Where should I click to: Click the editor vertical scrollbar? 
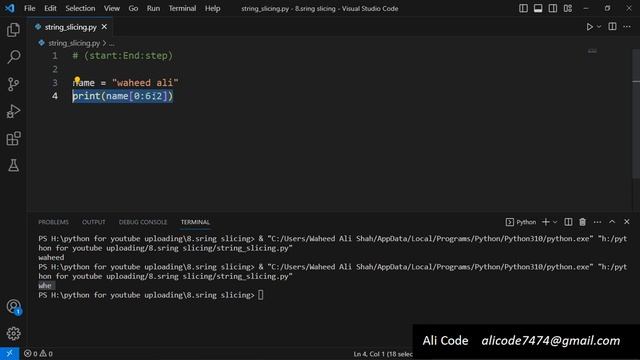click(636, 114)
